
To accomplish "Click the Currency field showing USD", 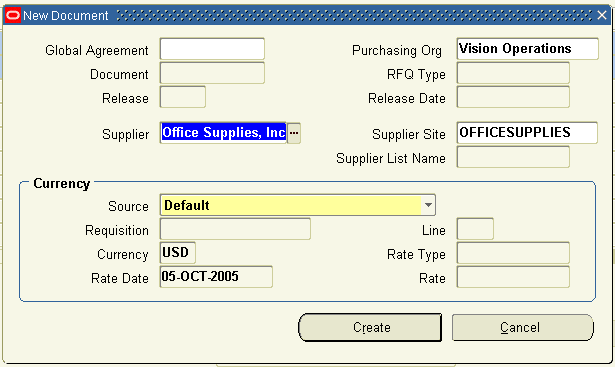I will click(178, 253).
